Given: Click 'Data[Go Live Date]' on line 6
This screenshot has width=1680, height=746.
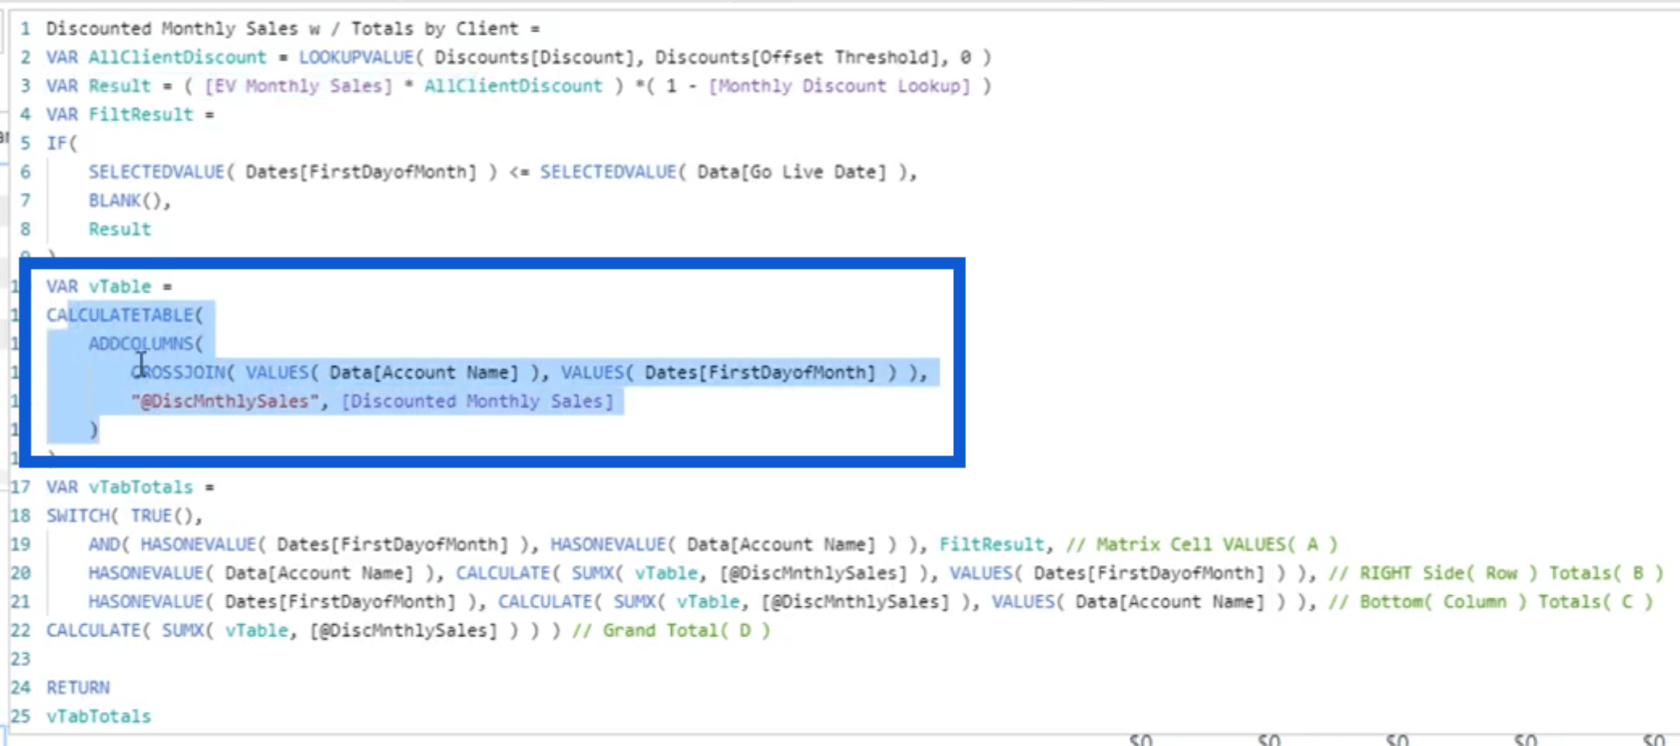Looking at the screenshot, I should click(791, 172).
